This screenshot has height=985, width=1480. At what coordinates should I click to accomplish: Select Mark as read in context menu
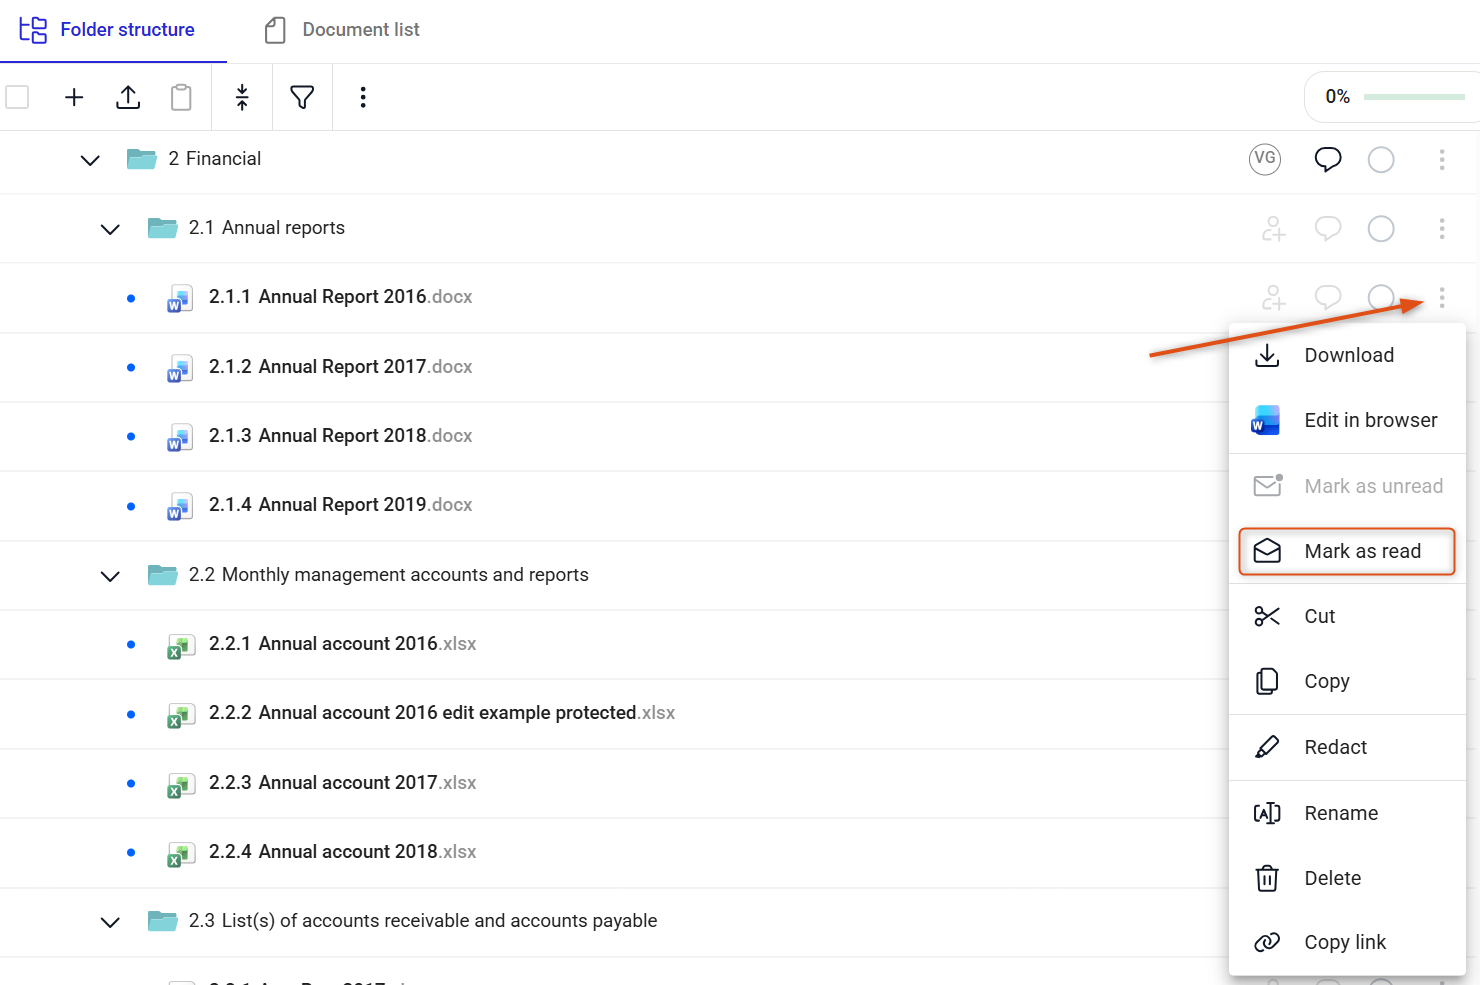[1346, 551]
